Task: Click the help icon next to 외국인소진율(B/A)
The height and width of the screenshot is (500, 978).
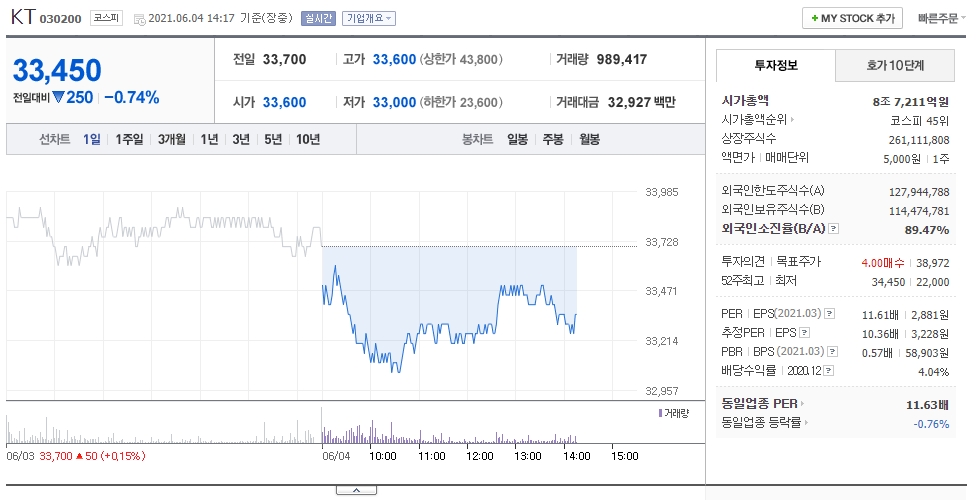Action: pos(833,229)
